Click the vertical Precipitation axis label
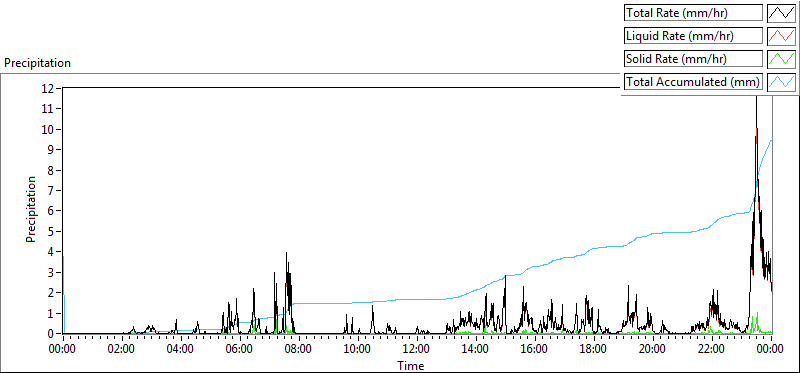Image resolution: width=800 pixels, height=373 pixels. point(31,209)
